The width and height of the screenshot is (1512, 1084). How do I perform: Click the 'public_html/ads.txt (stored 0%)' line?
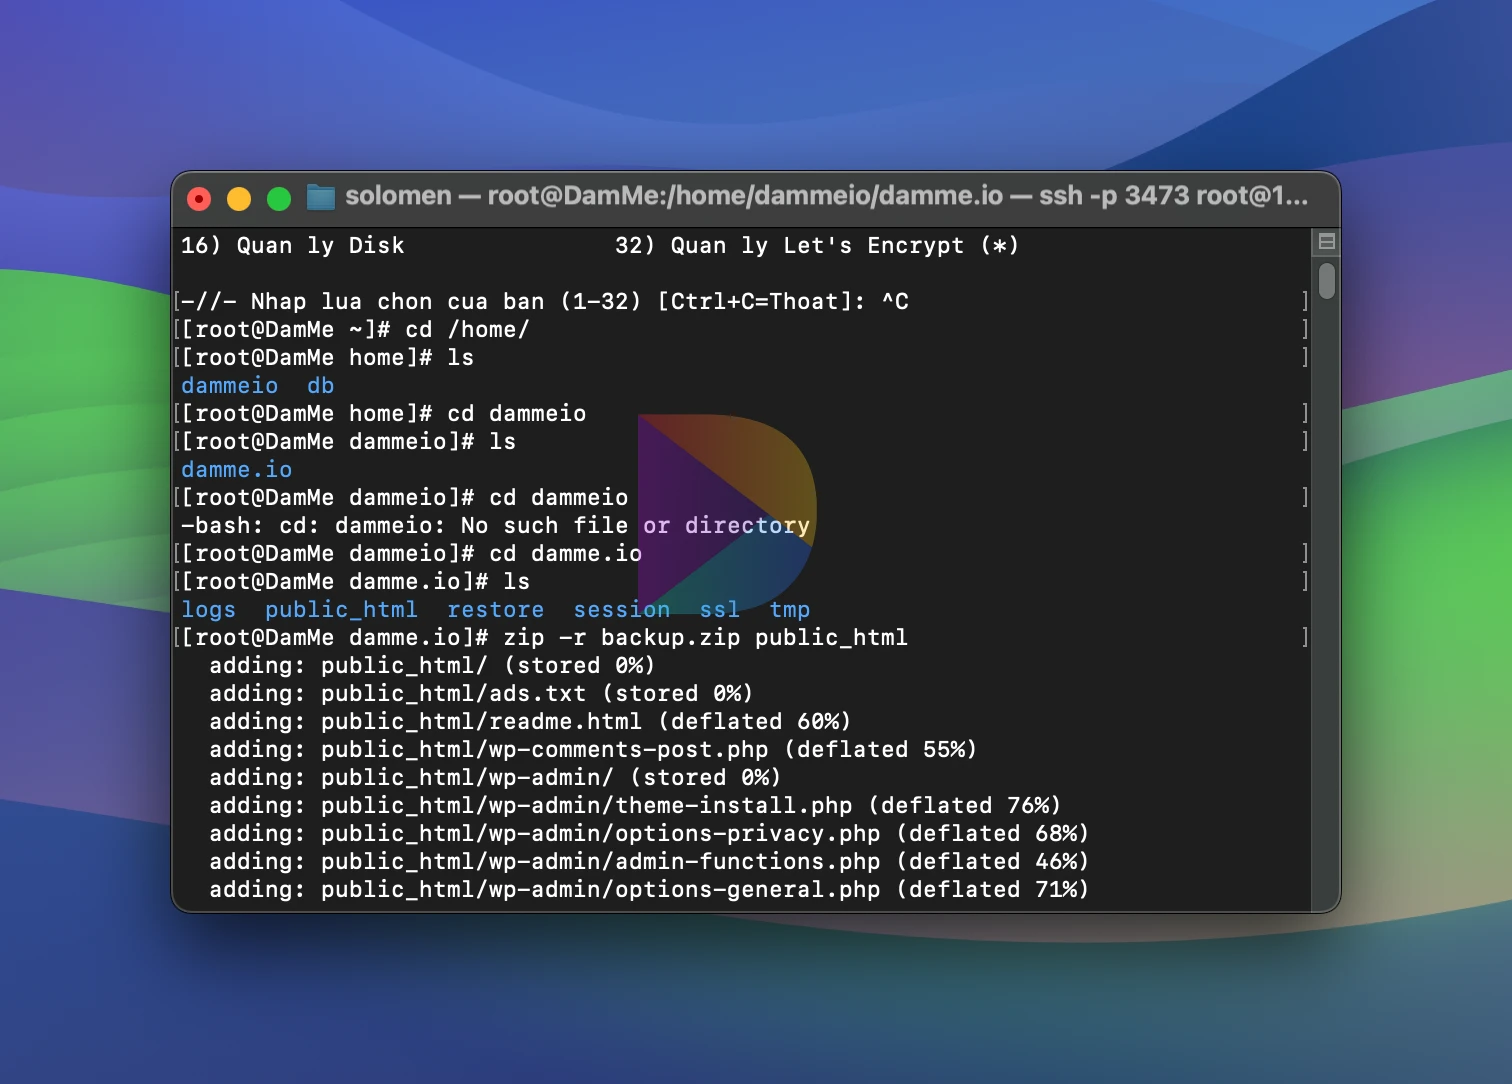point(481,694)
